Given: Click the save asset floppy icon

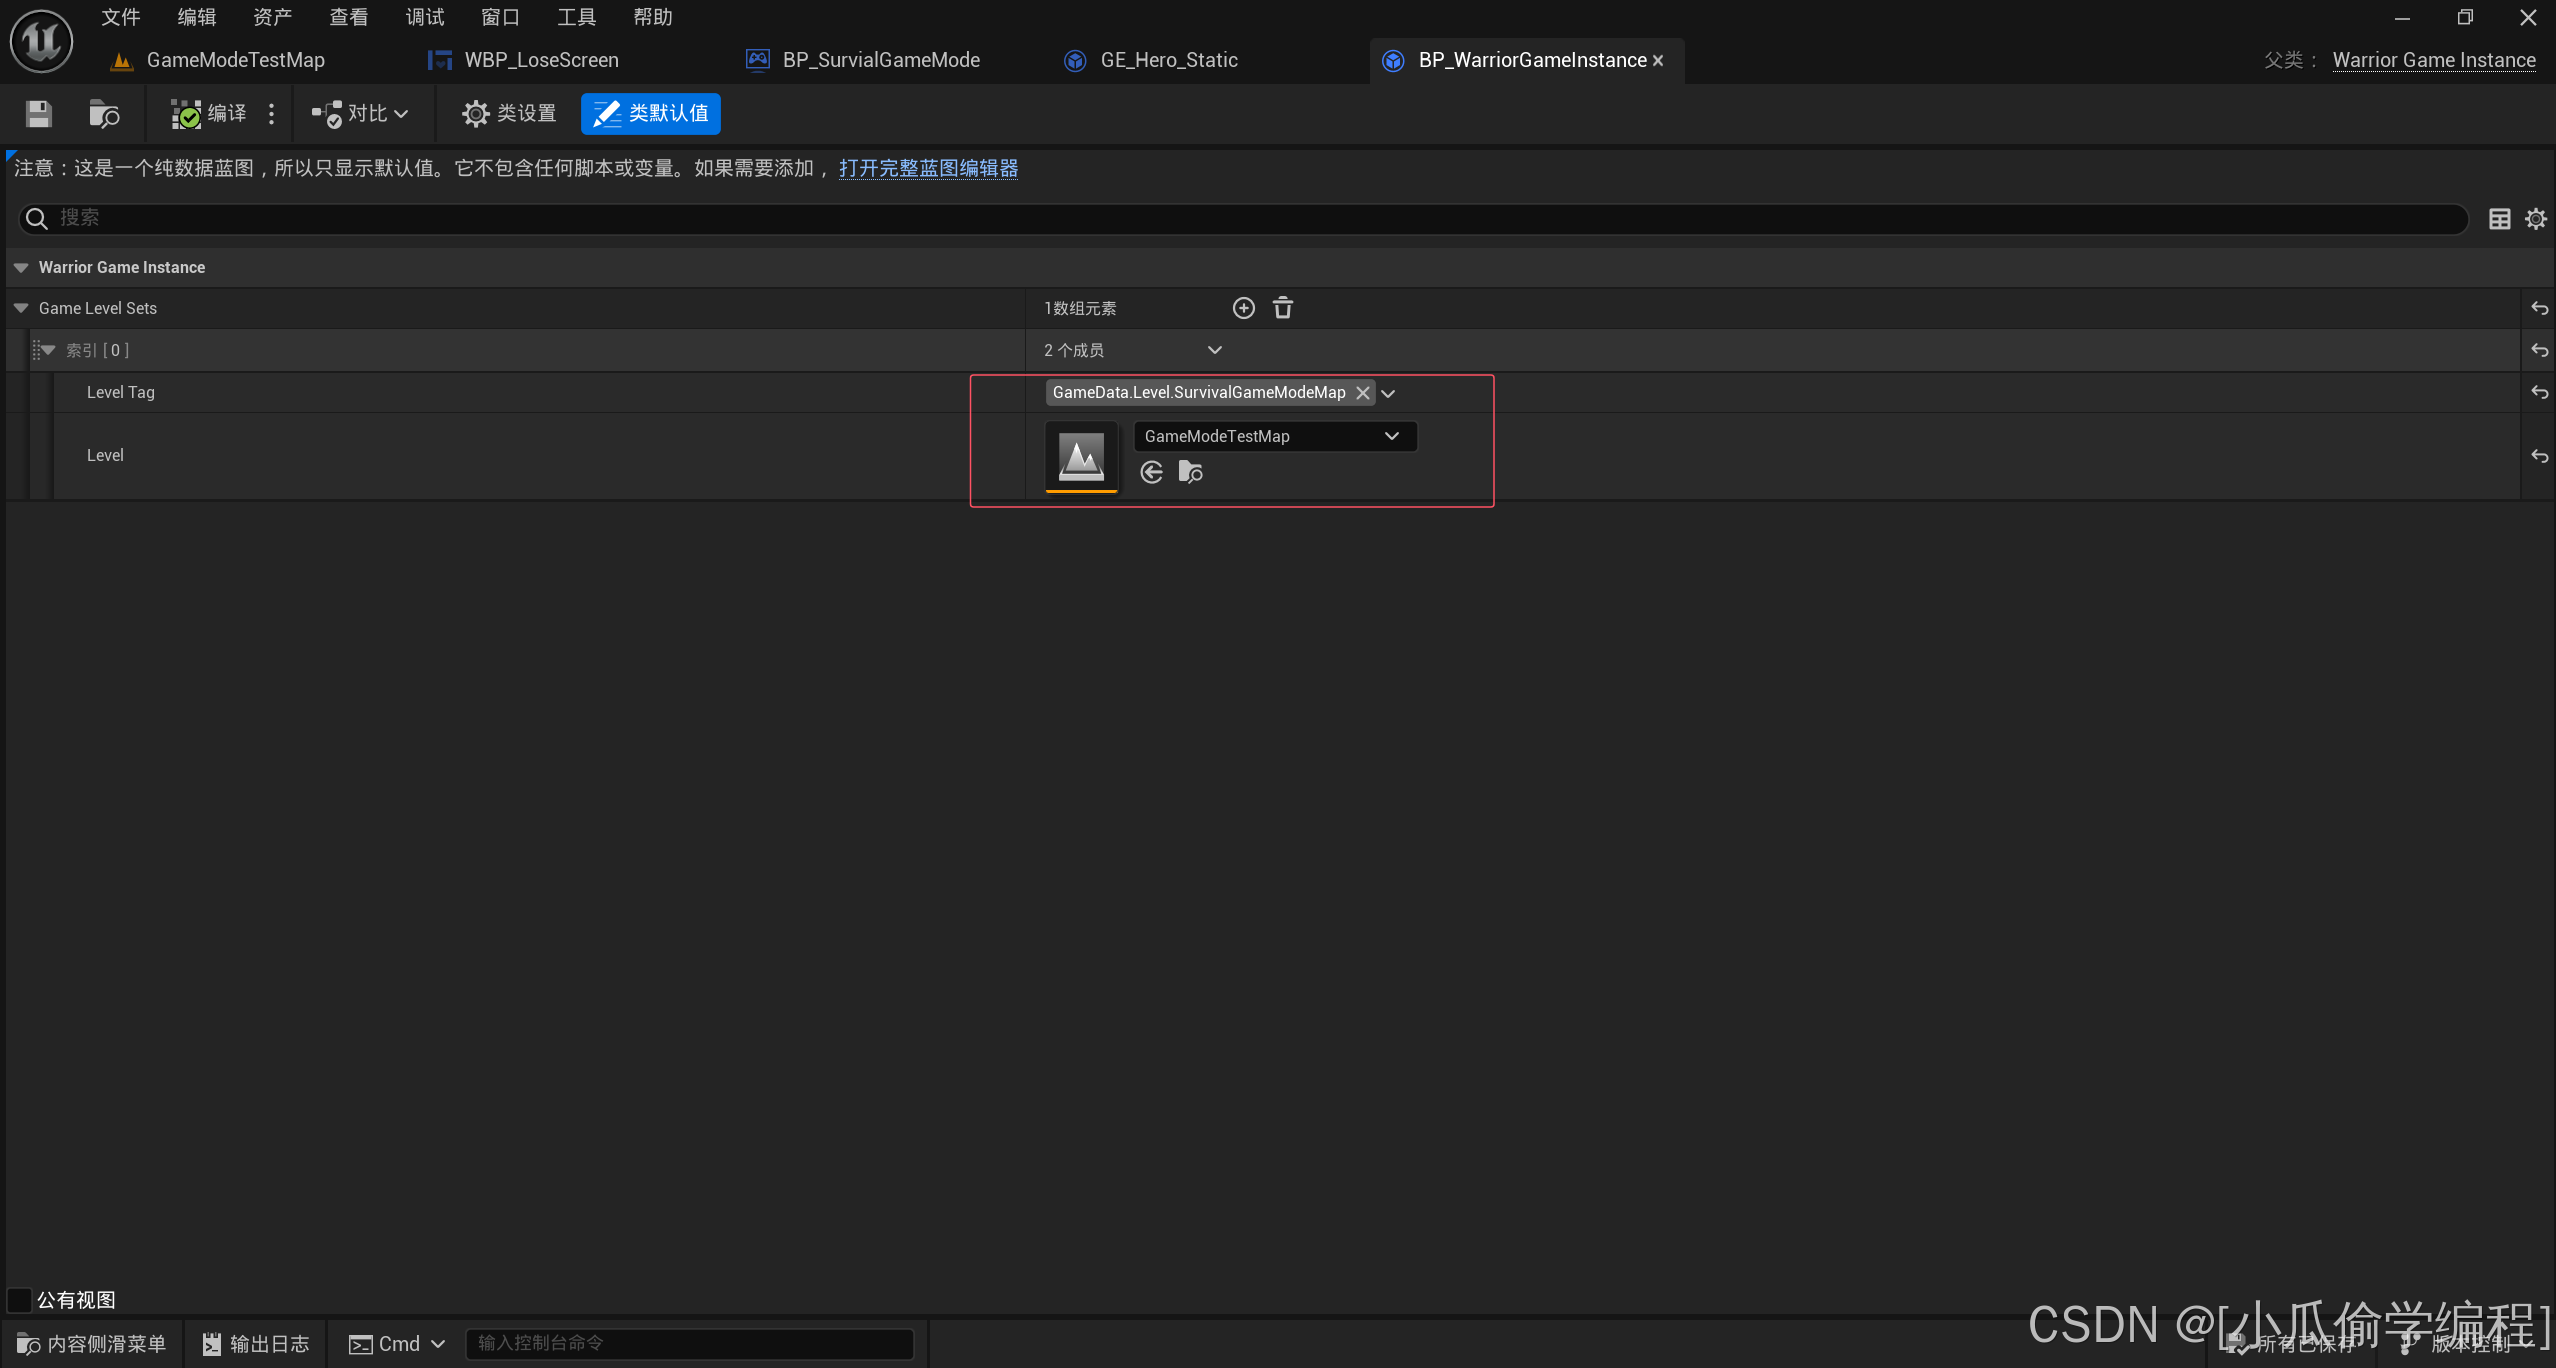Looking at the screenshot, I should (x=38, y=114).
